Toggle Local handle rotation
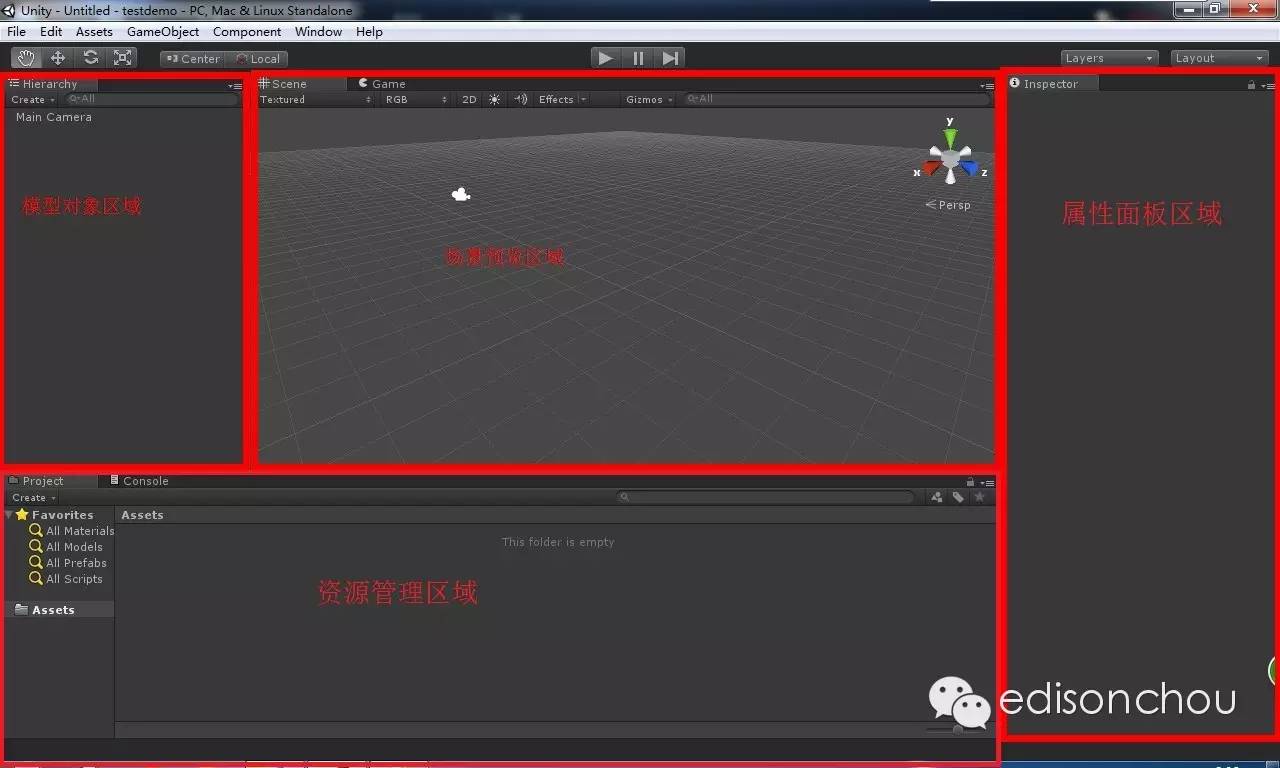This screenshot has width=1280, height=768. (x=258, y=59)
